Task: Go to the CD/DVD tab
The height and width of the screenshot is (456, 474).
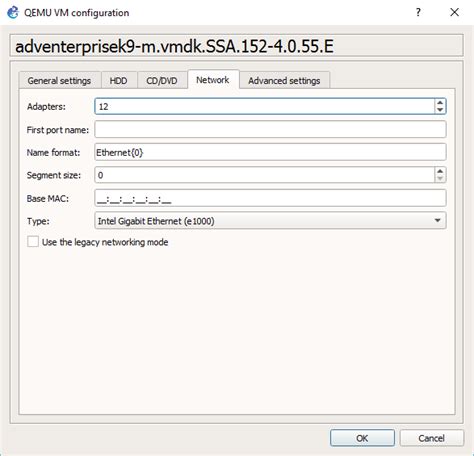Action: coord(162,81)
